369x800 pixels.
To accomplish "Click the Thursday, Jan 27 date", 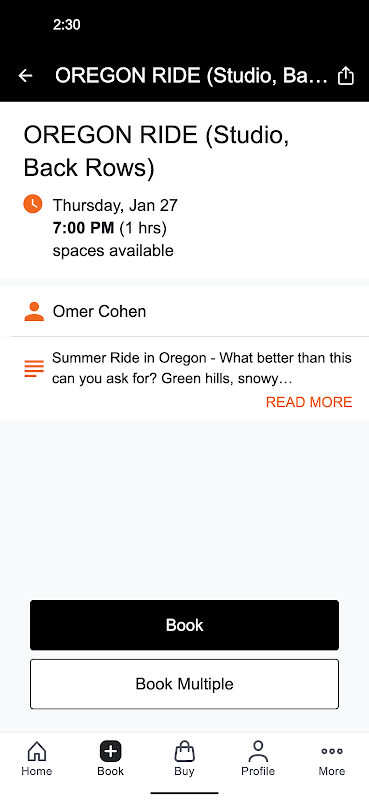I will 115,206.
